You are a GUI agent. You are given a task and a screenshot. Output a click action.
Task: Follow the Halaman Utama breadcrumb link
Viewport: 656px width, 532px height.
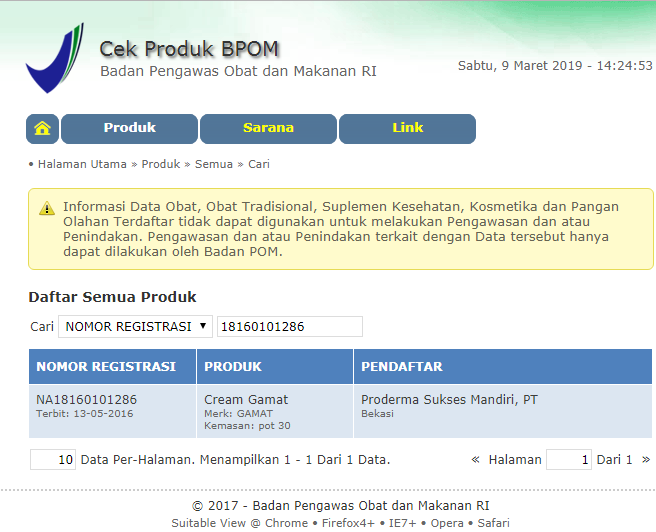click(x=82, y=164)
